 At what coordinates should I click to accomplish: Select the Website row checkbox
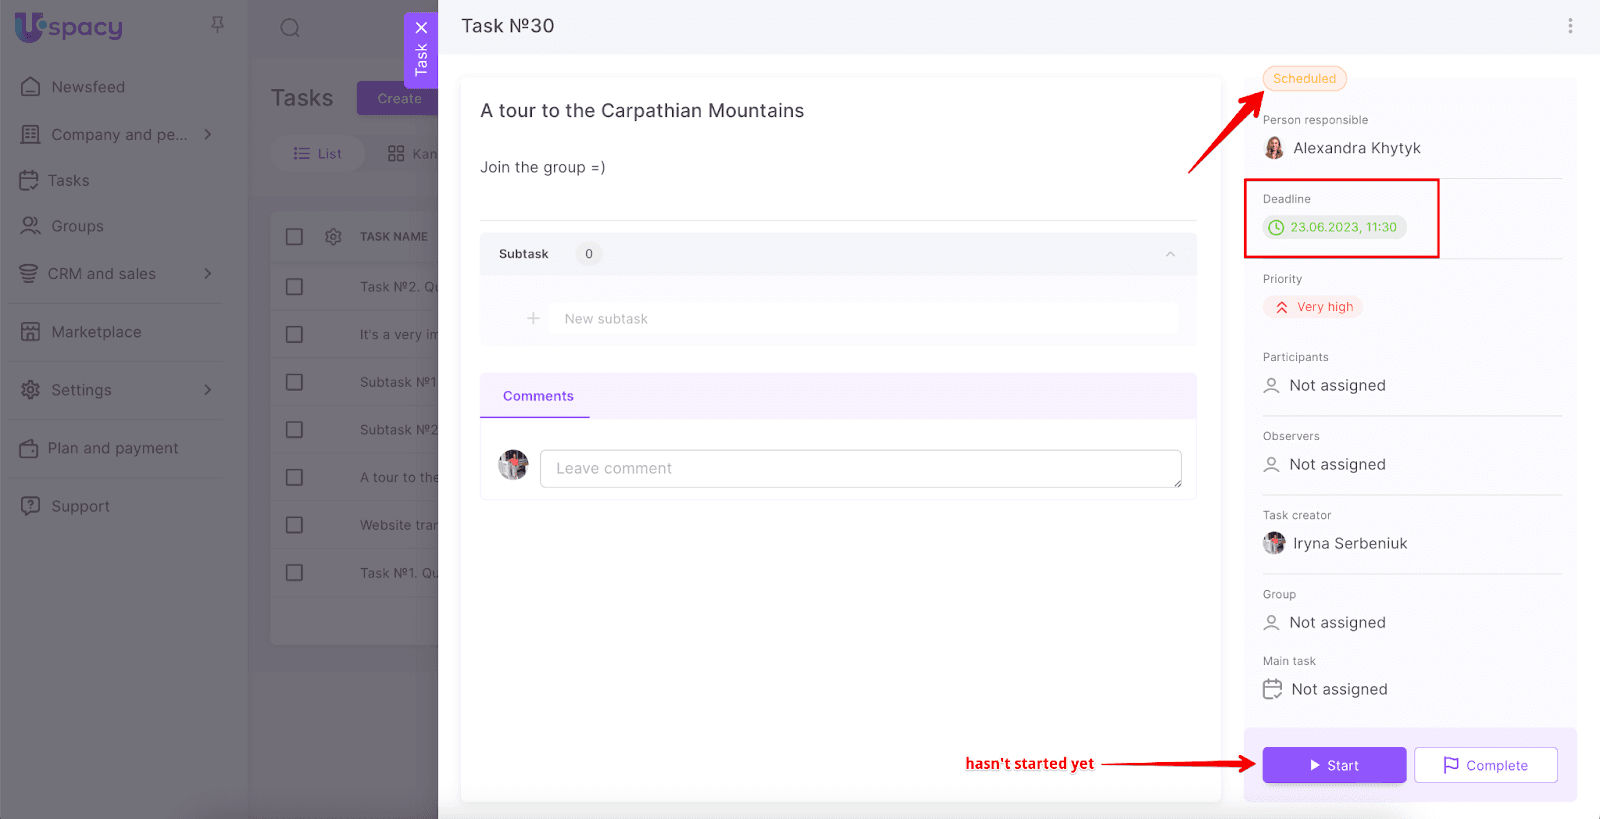pos(294,525)
